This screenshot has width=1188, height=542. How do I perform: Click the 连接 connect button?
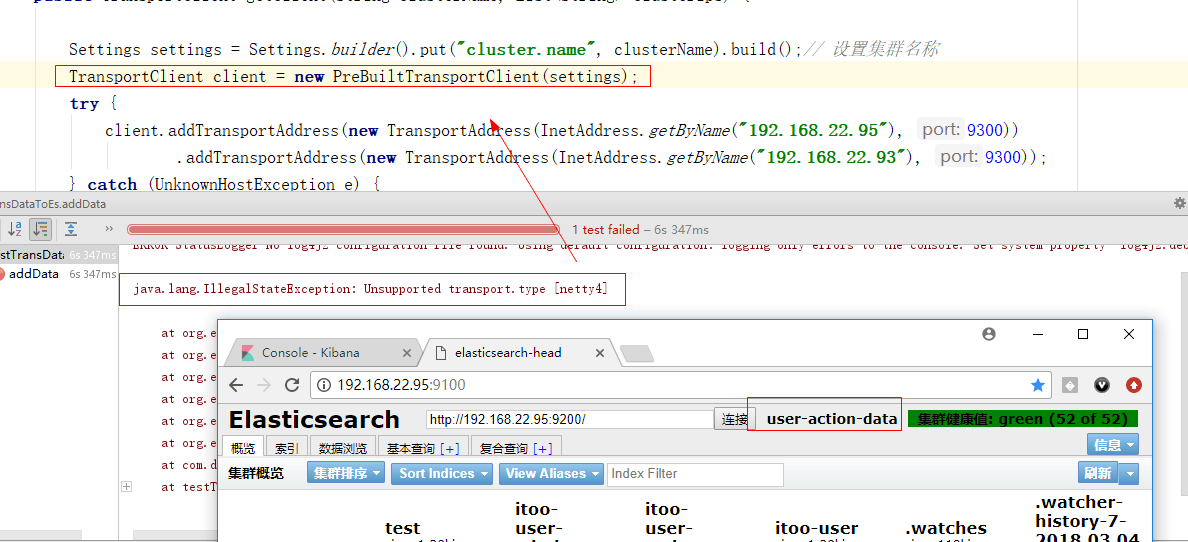coord(733,419)
